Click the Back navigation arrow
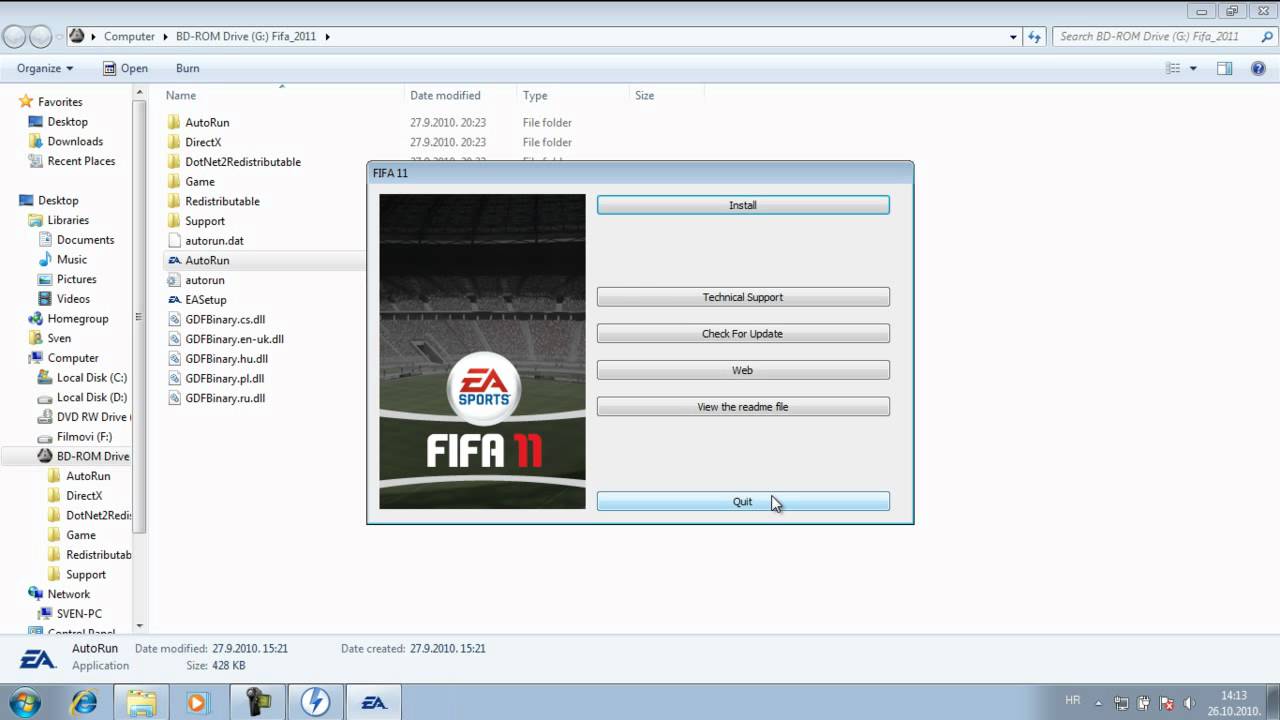 click(x=14, y=37)
